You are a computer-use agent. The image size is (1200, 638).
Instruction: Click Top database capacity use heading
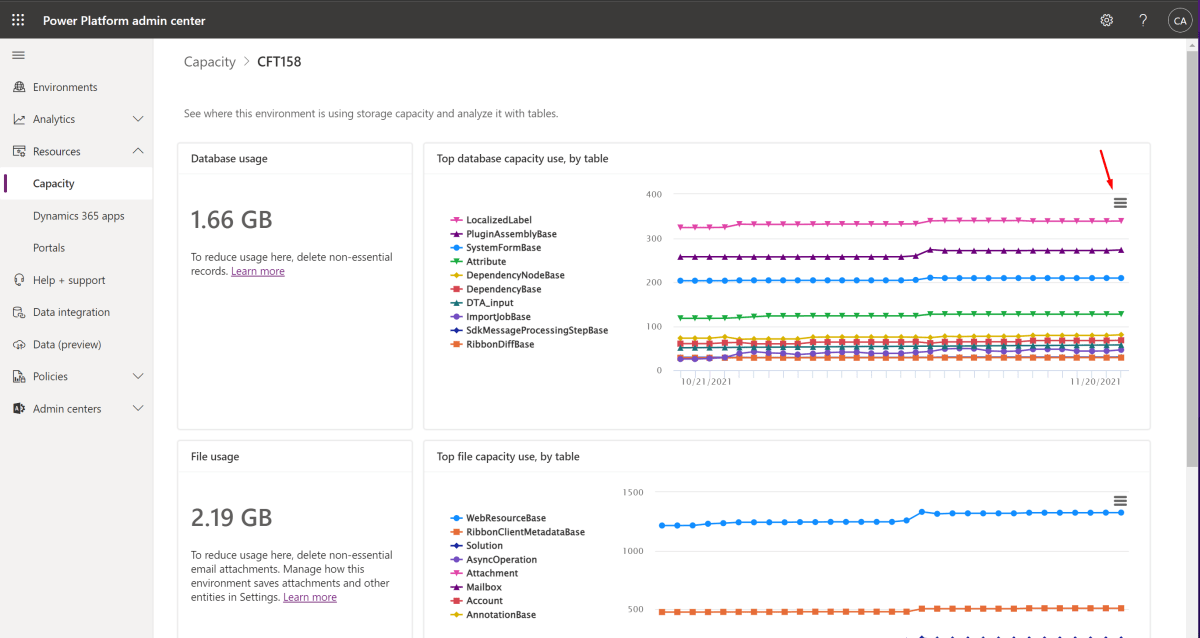click(522, 159)
